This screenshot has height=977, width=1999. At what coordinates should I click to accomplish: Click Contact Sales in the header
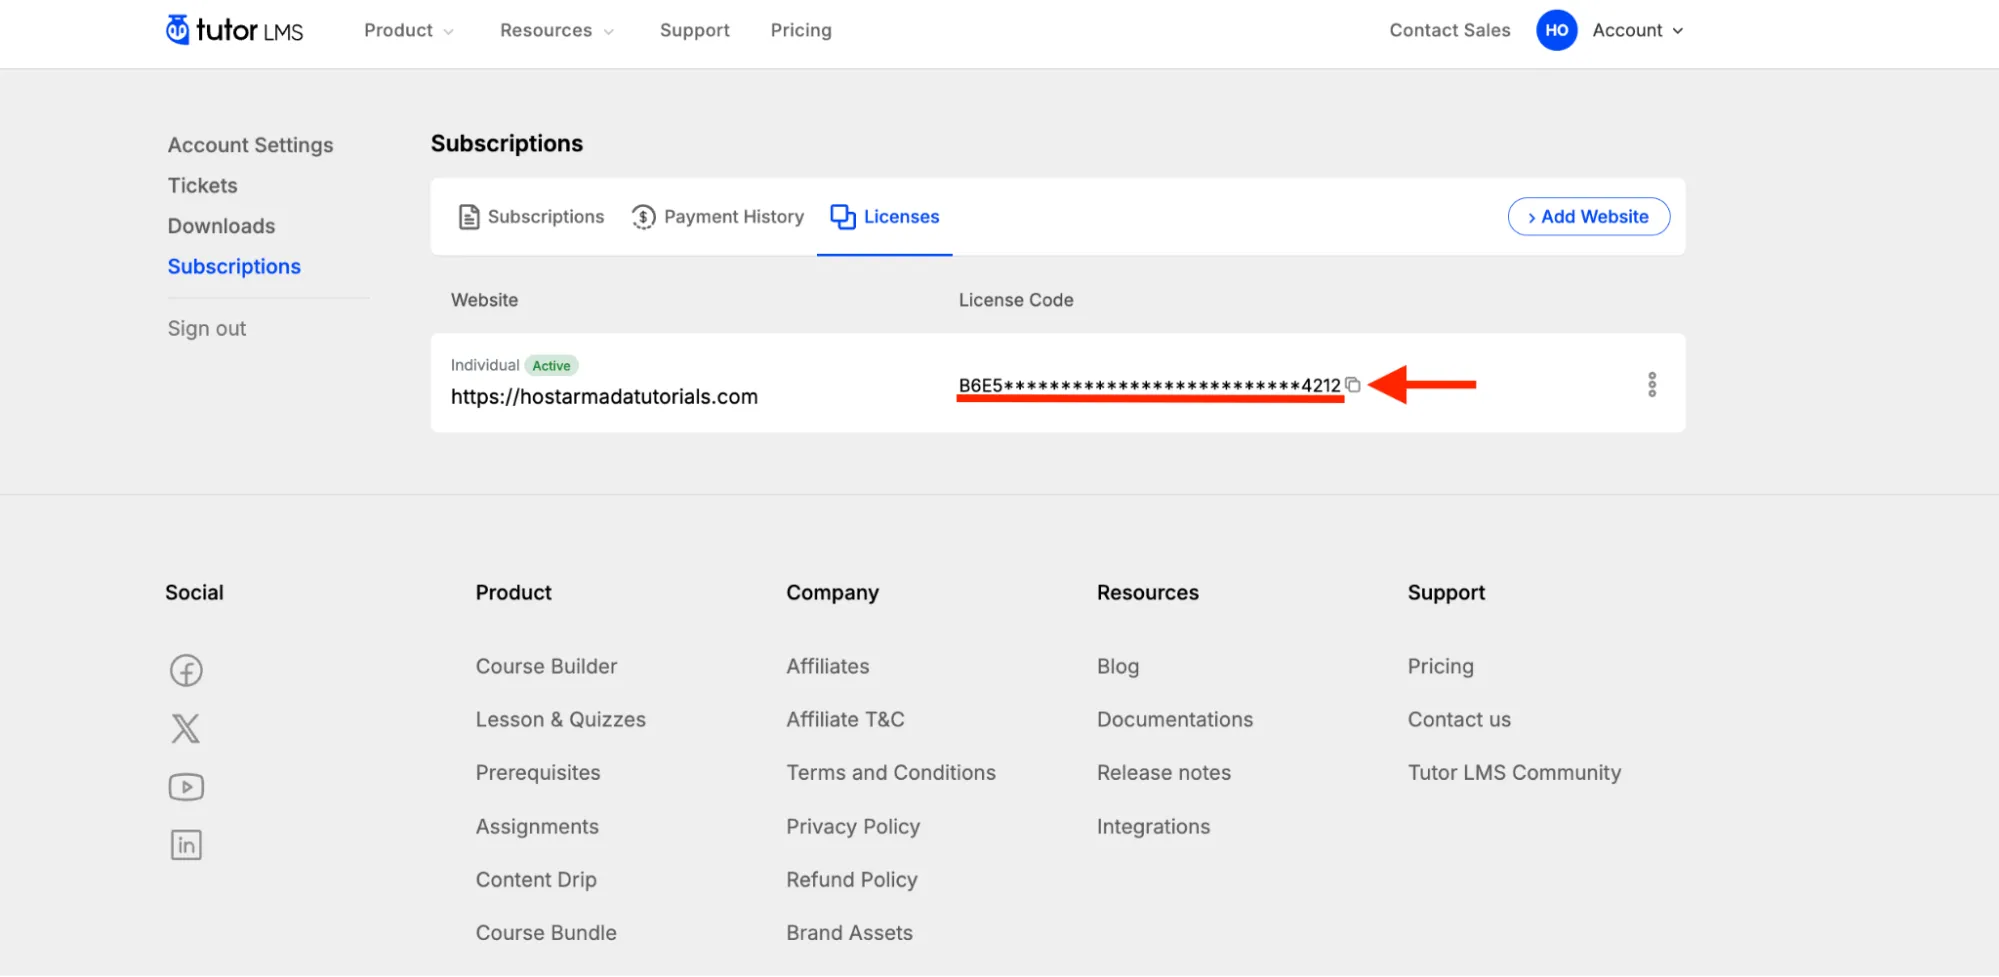1450,30
